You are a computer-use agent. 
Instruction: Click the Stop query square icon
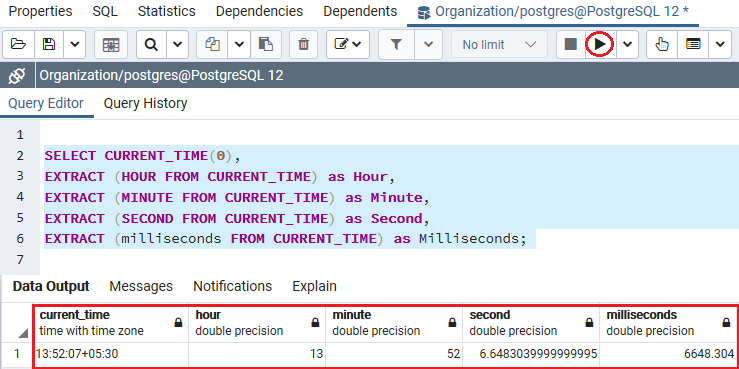coord(571,45)
